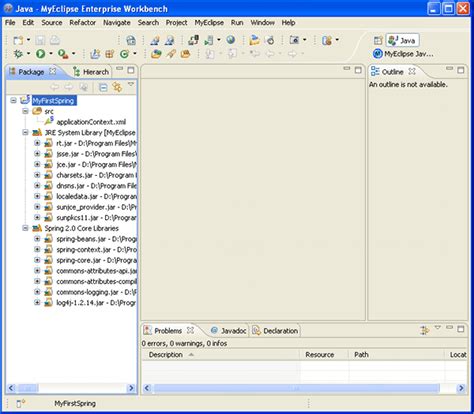Click the globe web browser toolbar icon
Screen dimensions: 474x414
[230, 40]
